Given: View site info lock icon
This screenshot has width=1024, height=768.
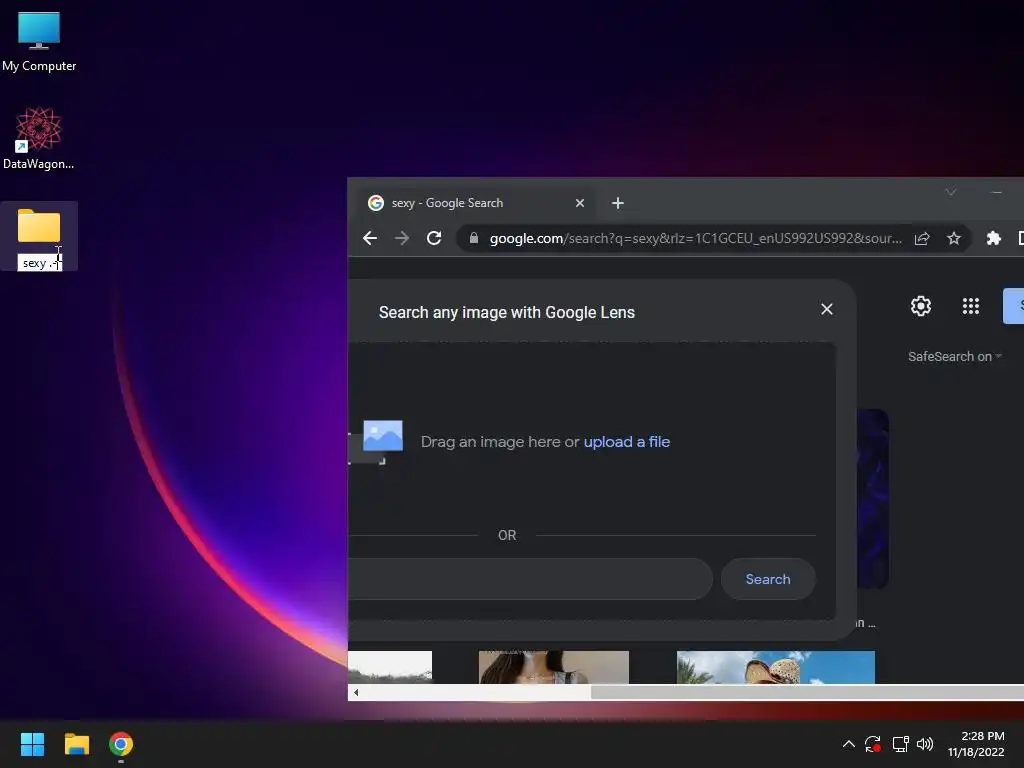Looking at the screenshot, I should [x=474, y=238].
